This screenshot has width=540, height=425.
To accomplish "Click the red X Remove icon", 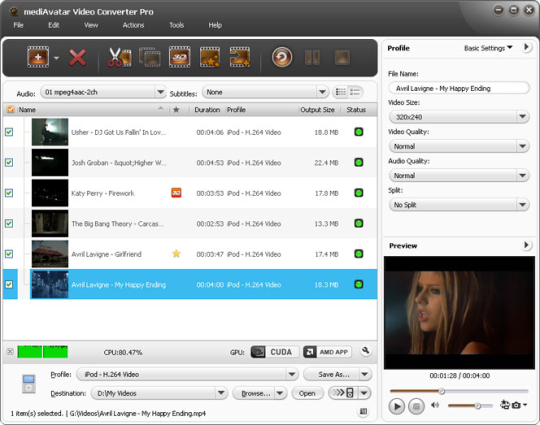I will pos(77,57).
